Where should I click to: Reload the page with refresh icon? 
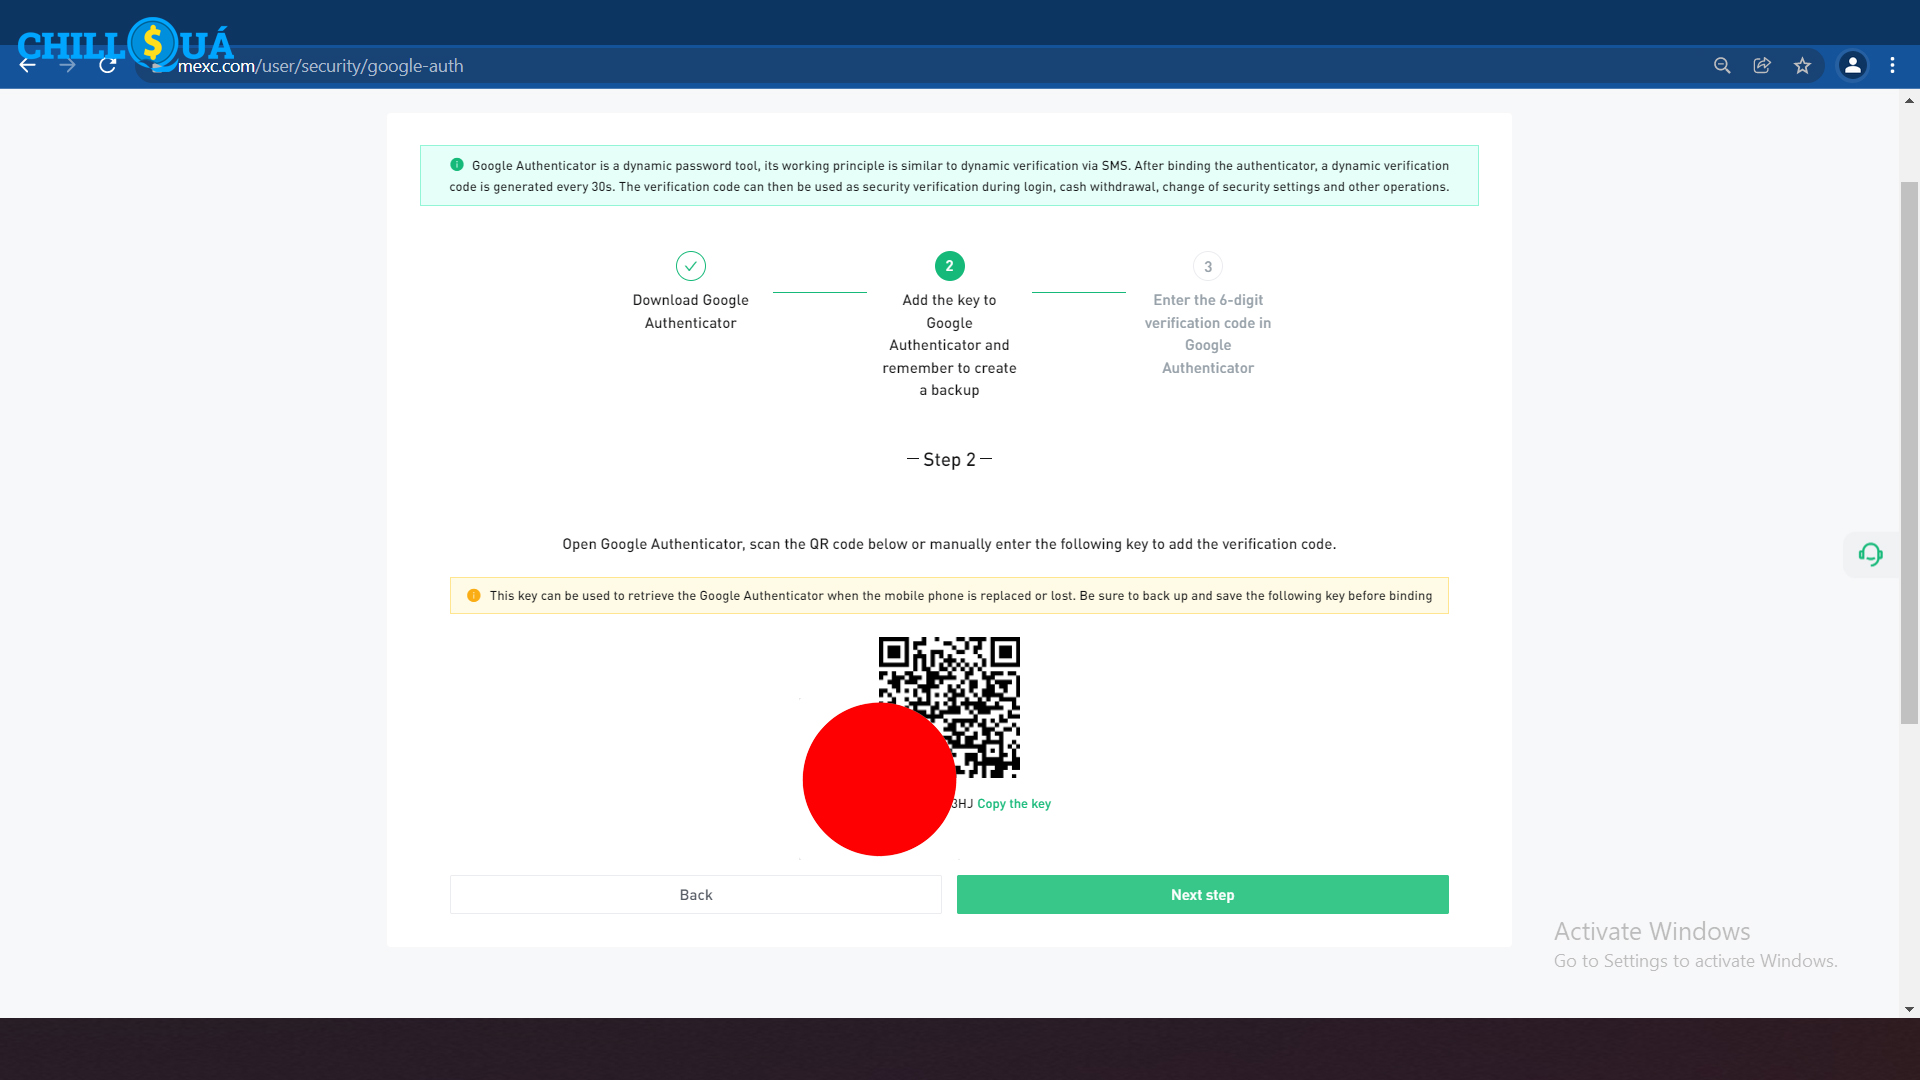click(108, 66)
